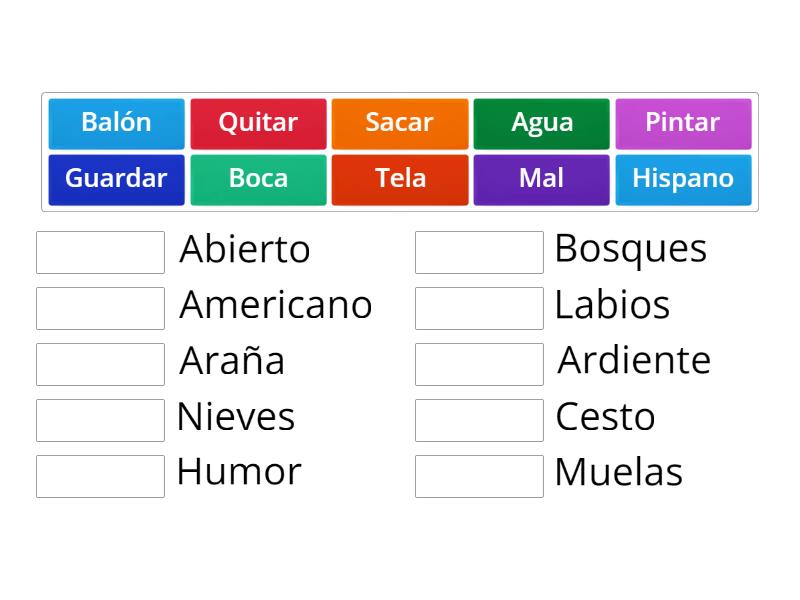The width and height of the screenshot is (800, 600).
Task: Select the Quitar word tile
Action: point(258,123)
